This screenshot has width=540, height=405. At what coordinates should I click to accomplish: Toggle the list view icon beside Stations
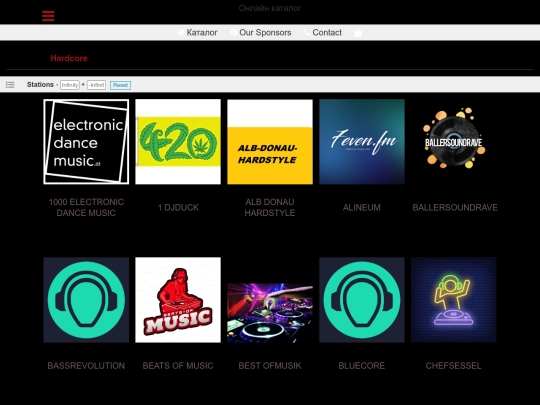pyautogui.click(x=10, y=85)
